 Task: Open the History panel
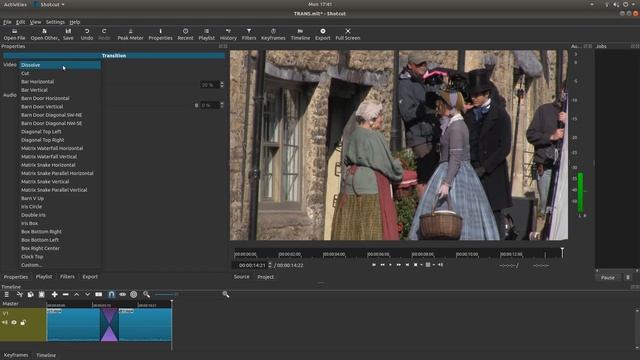tap(228, 34)
